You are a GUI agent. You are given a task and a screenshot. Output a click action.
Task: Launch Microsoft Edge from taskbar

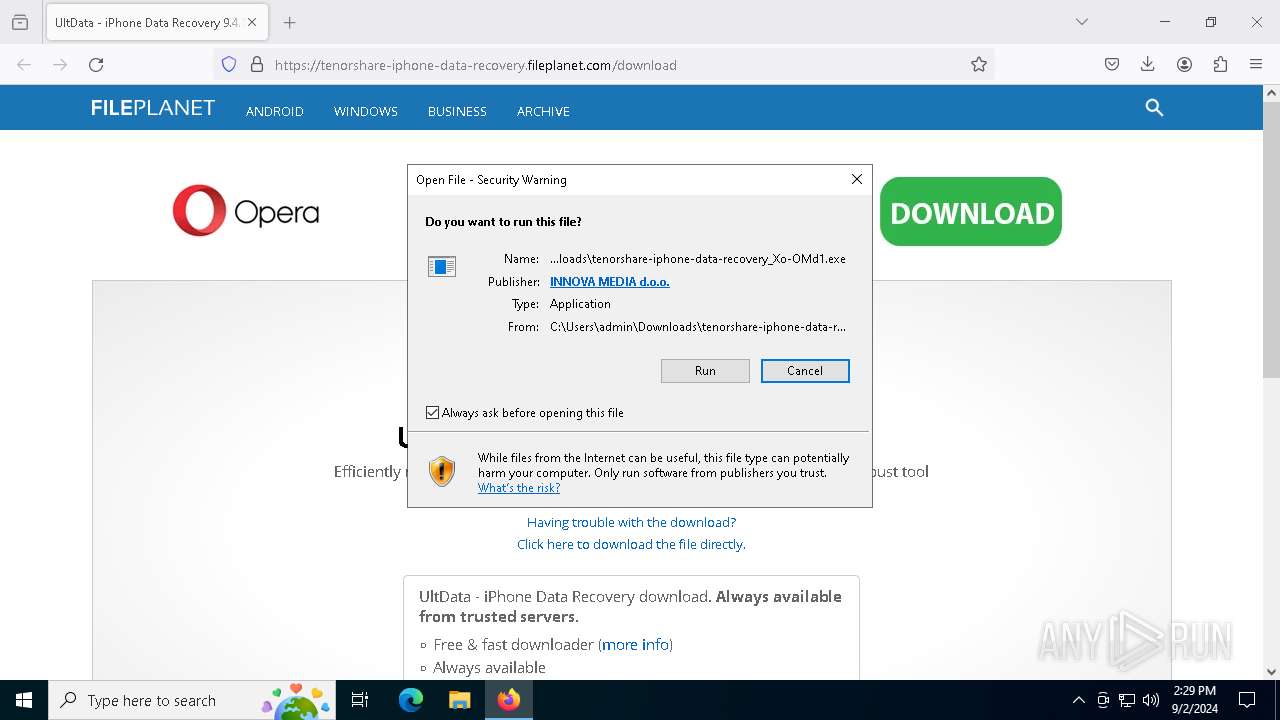[x=411, y=700]
